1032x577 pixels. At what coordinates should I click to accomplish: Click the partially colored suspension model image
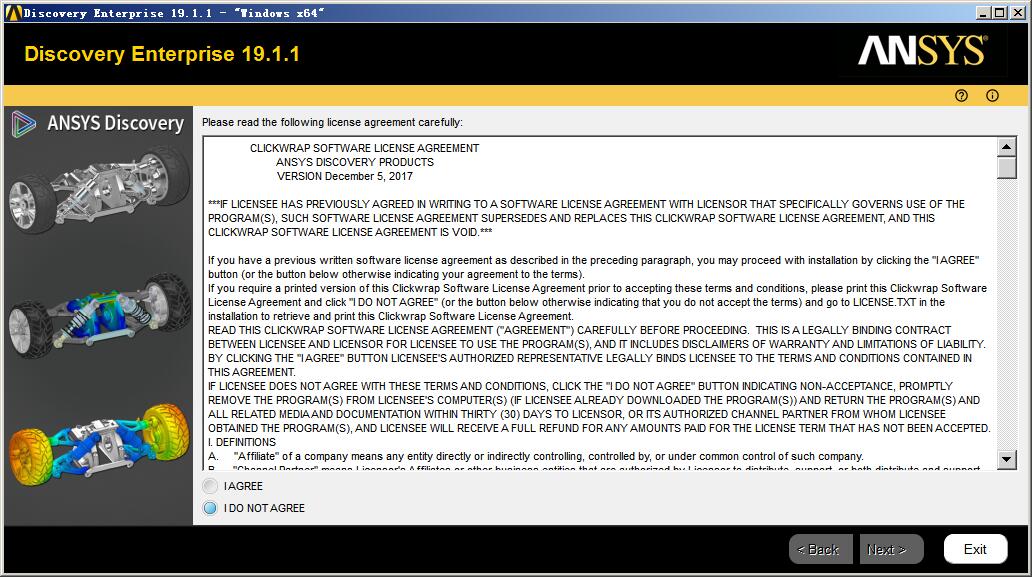click(x=99, y=314)
